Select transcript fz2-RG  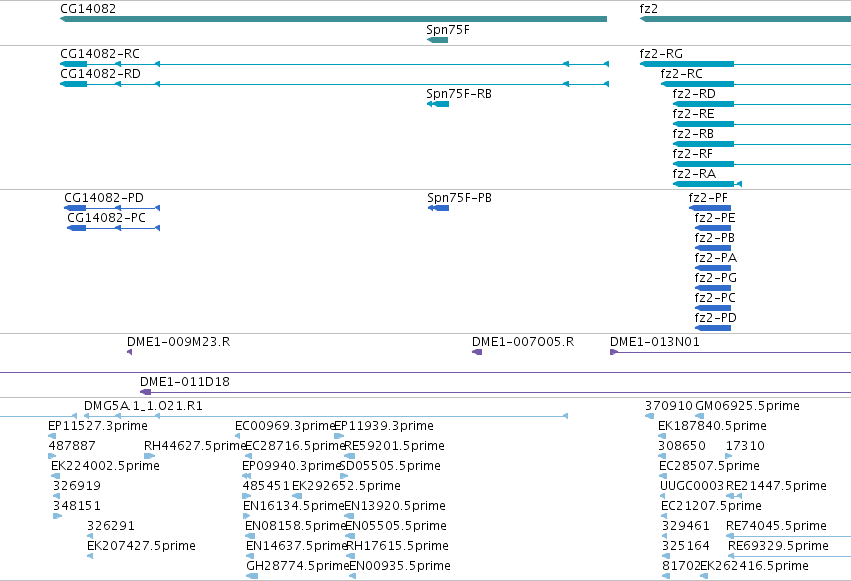coord(745,64)
